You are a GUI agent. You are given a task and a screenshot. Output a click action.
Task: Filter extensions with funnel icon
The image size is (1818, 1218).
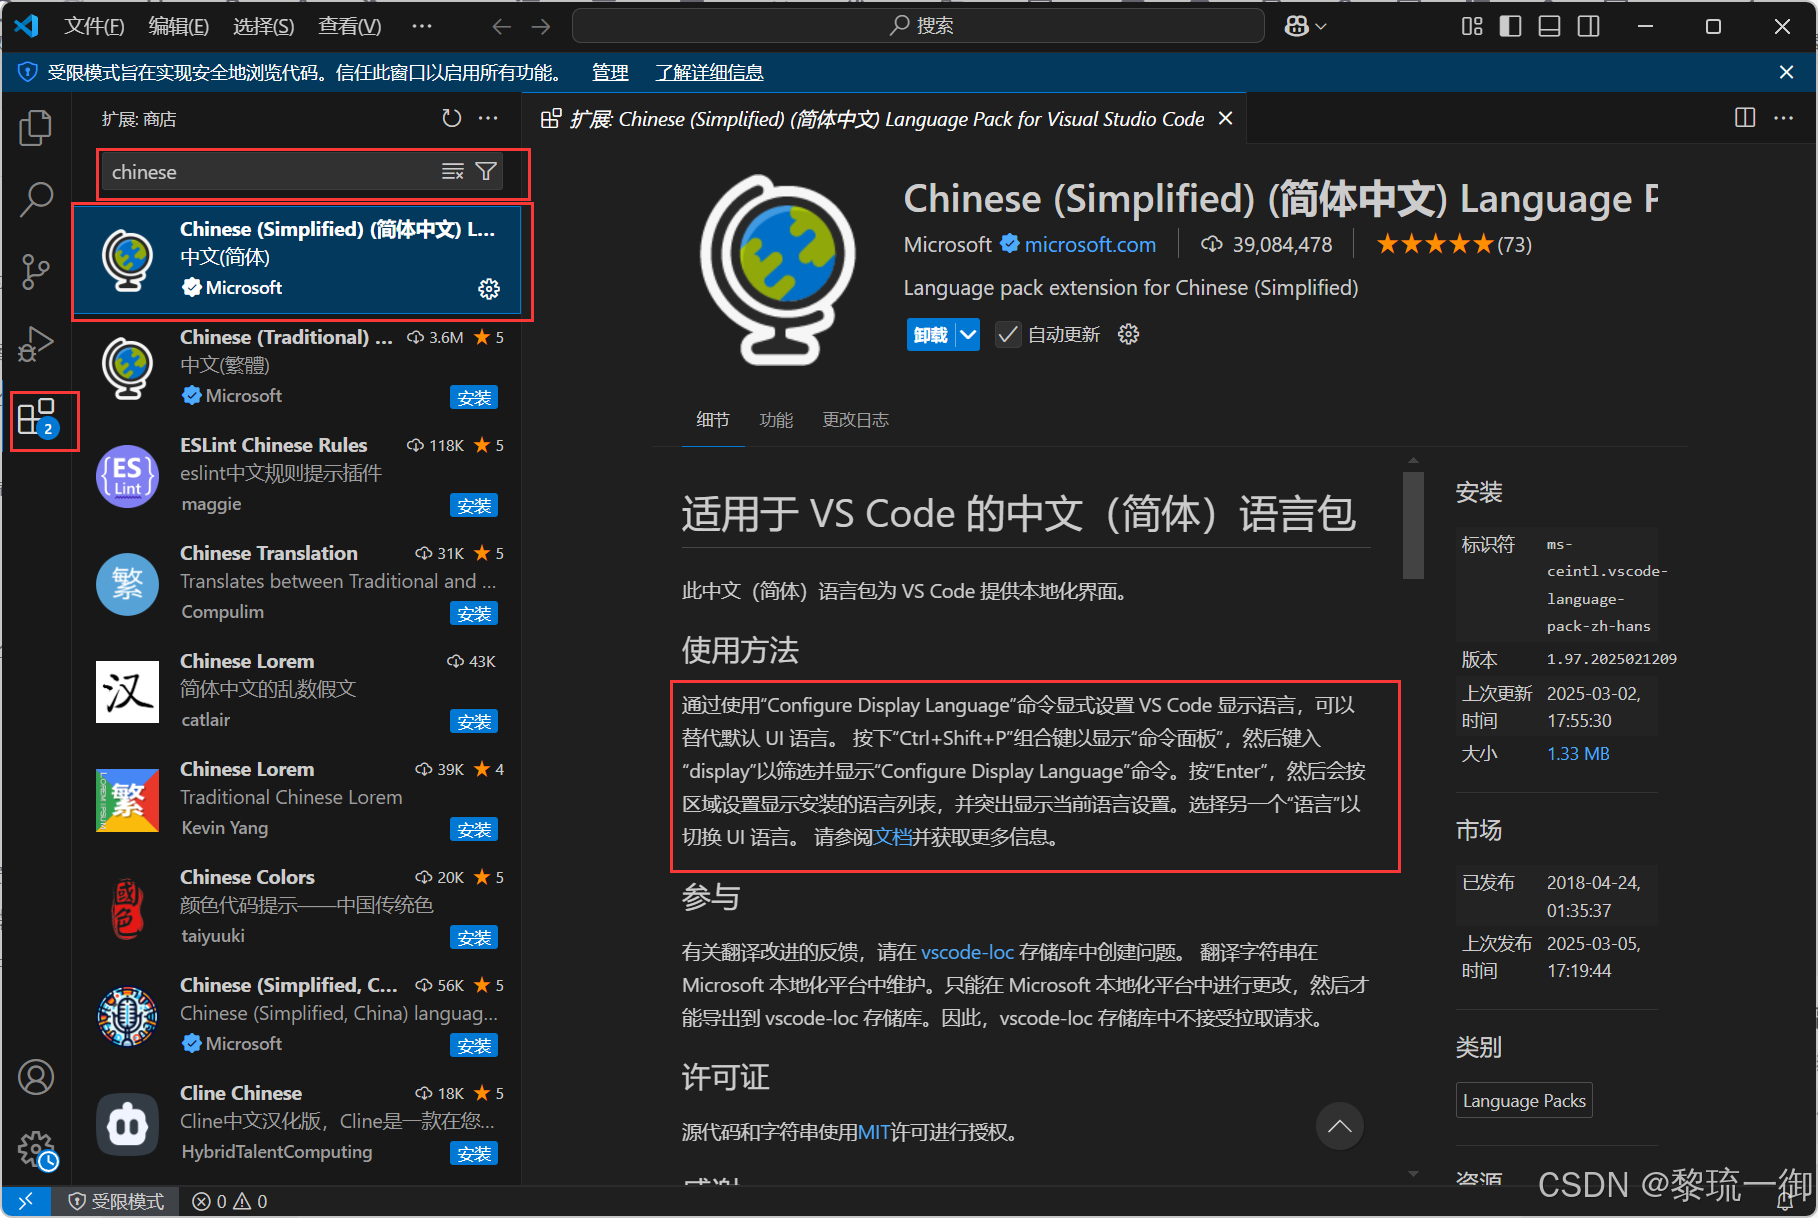[x=487, y=172]
